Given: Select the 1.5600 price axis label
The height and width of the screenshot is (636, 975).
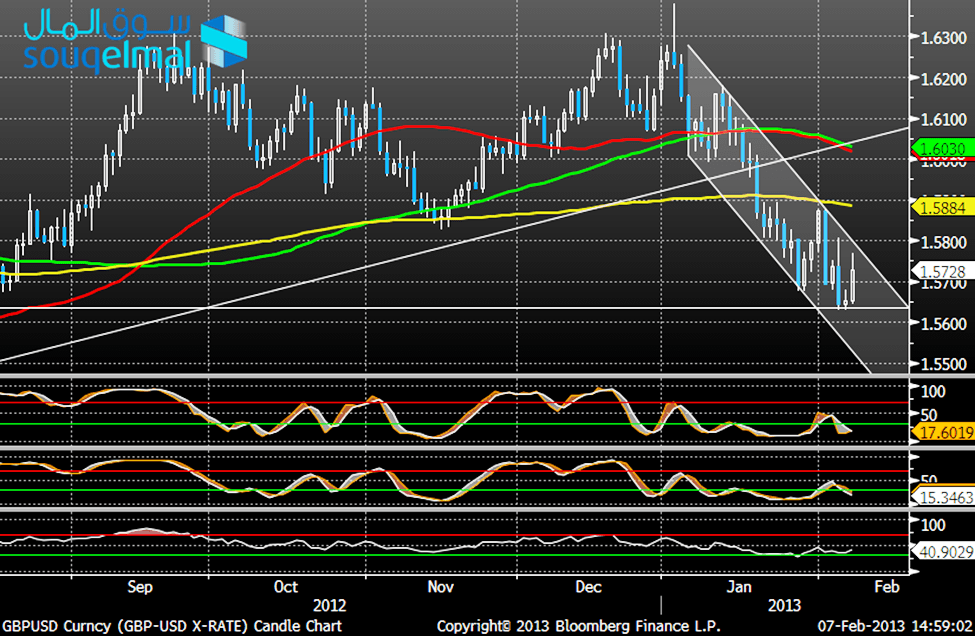Looking at the screenshot, I should 943,323.
